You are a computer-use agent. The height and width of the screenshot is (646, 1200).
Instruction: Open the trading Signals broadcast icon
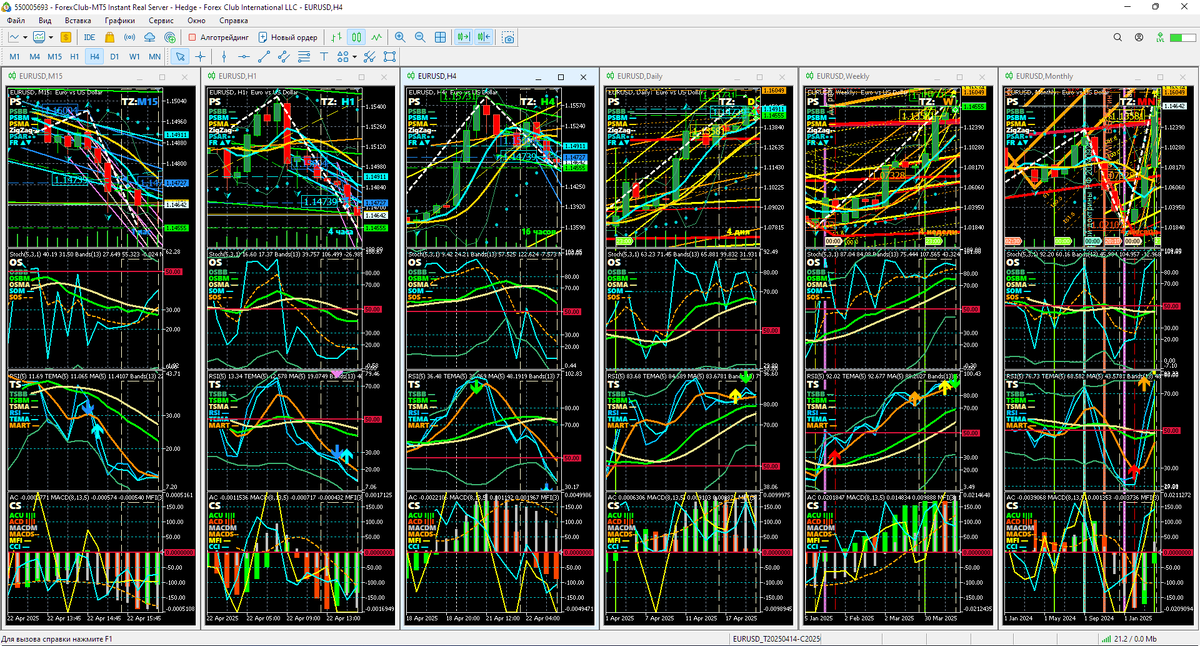130,37
